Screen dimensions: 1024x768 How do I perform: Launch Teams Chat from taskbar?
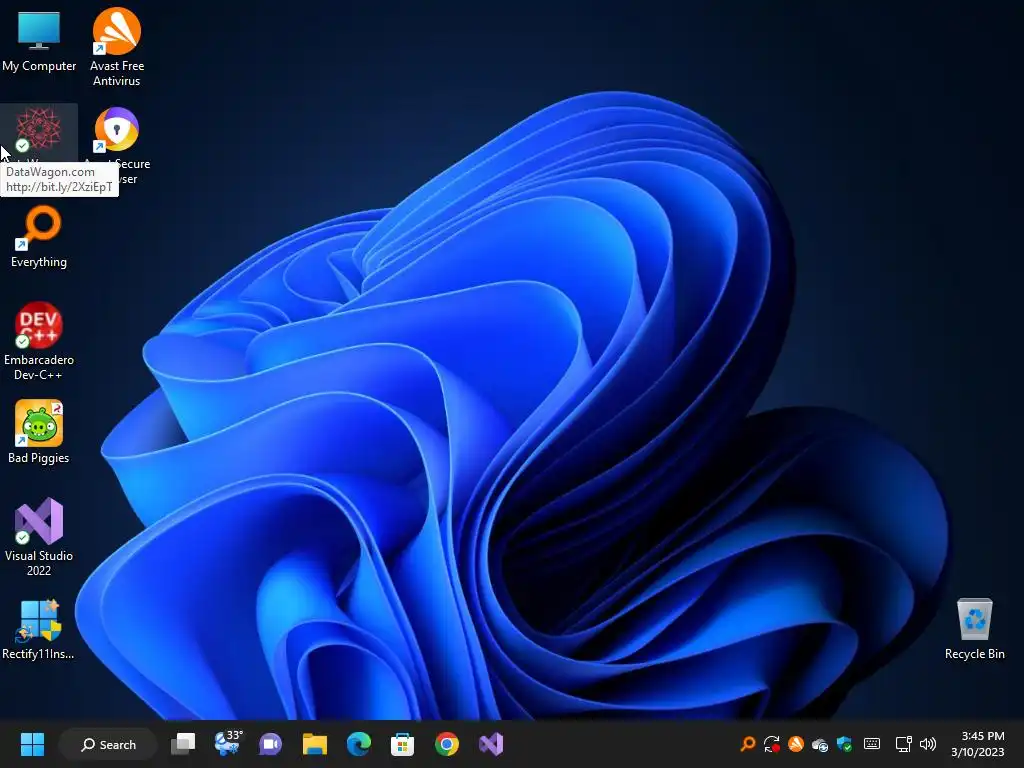pyautogui.click(x=270, y=744)
